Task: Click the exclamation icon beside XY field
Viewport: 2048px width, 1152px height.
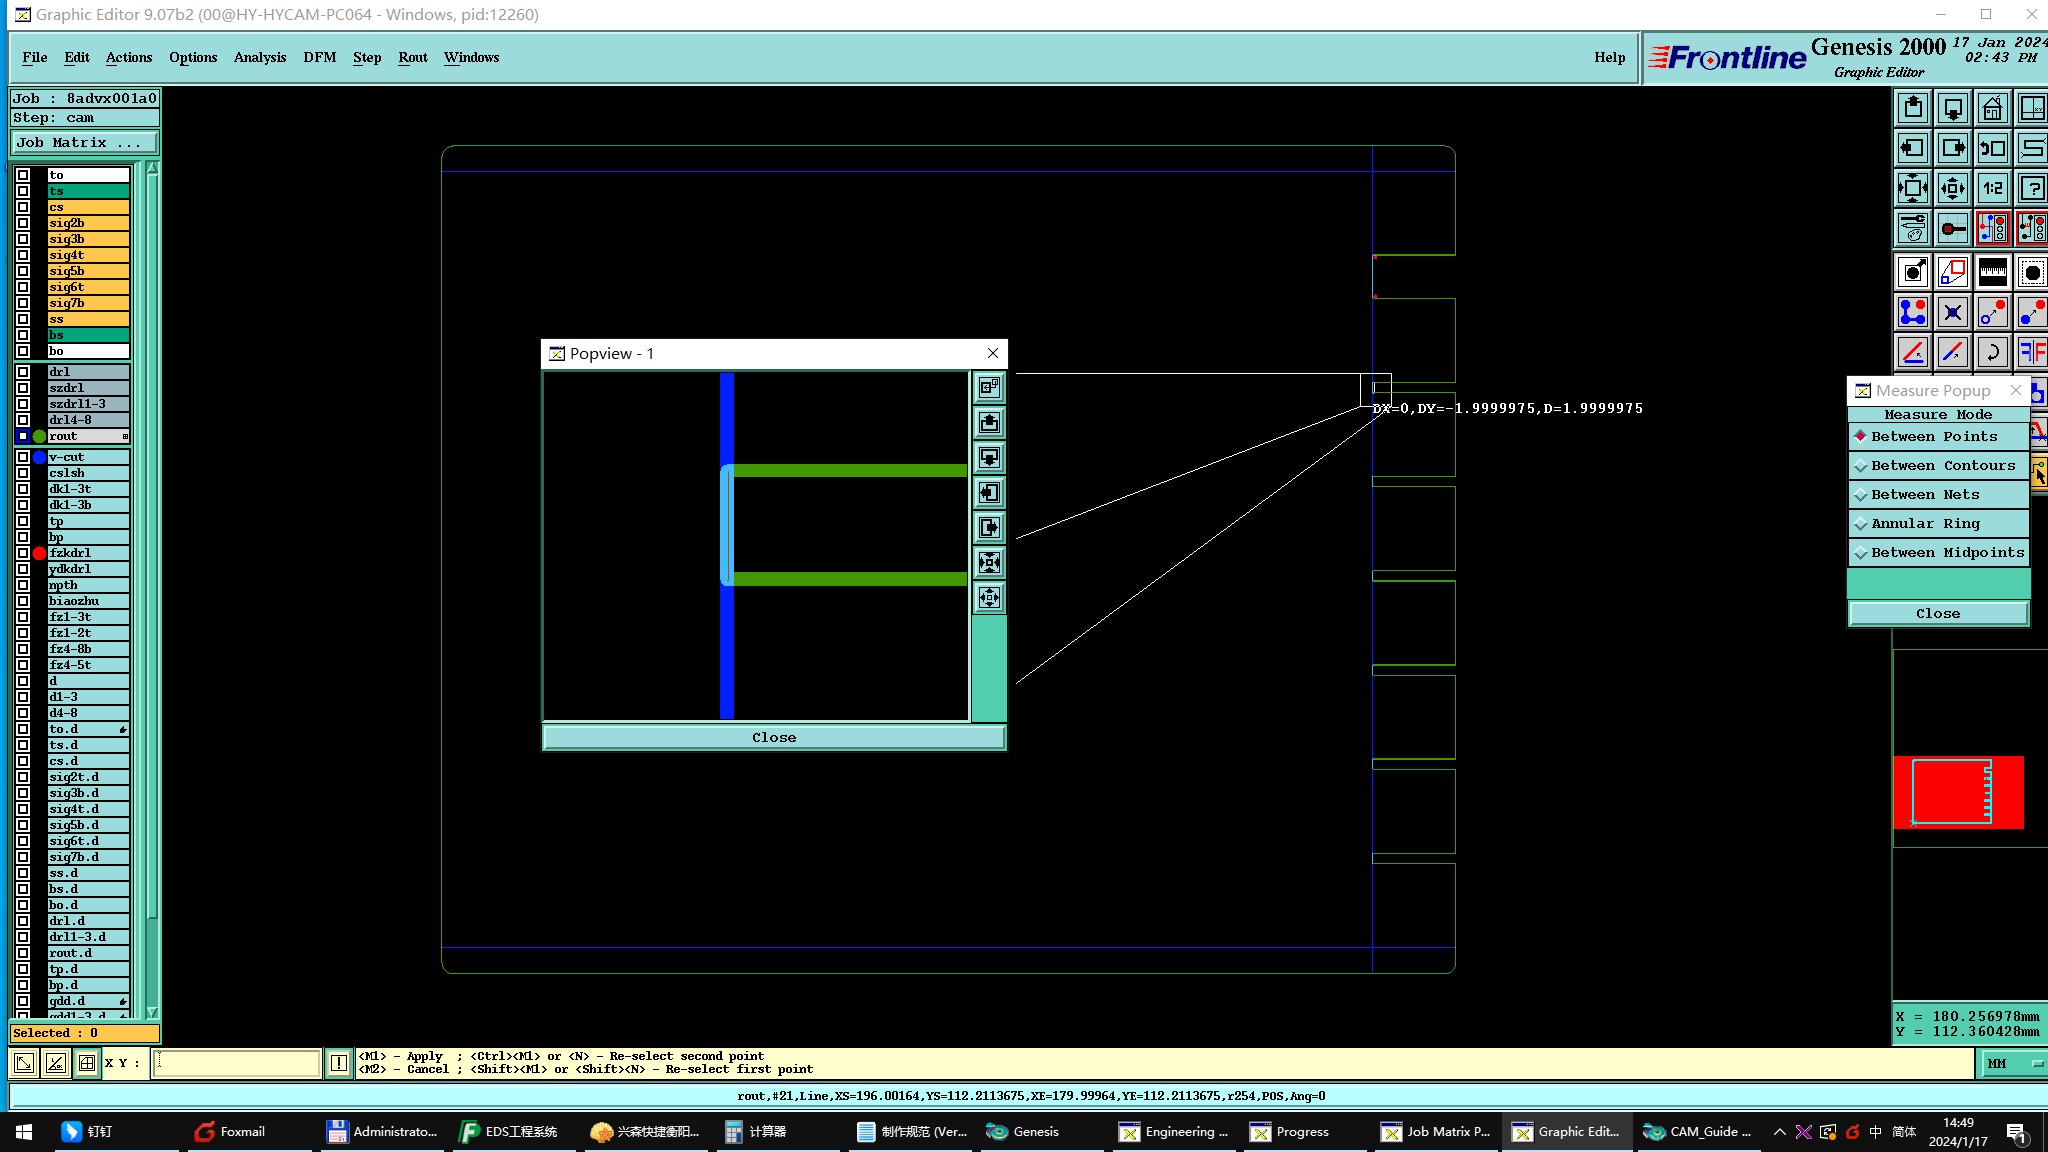Action: [x=339, y=1063]
